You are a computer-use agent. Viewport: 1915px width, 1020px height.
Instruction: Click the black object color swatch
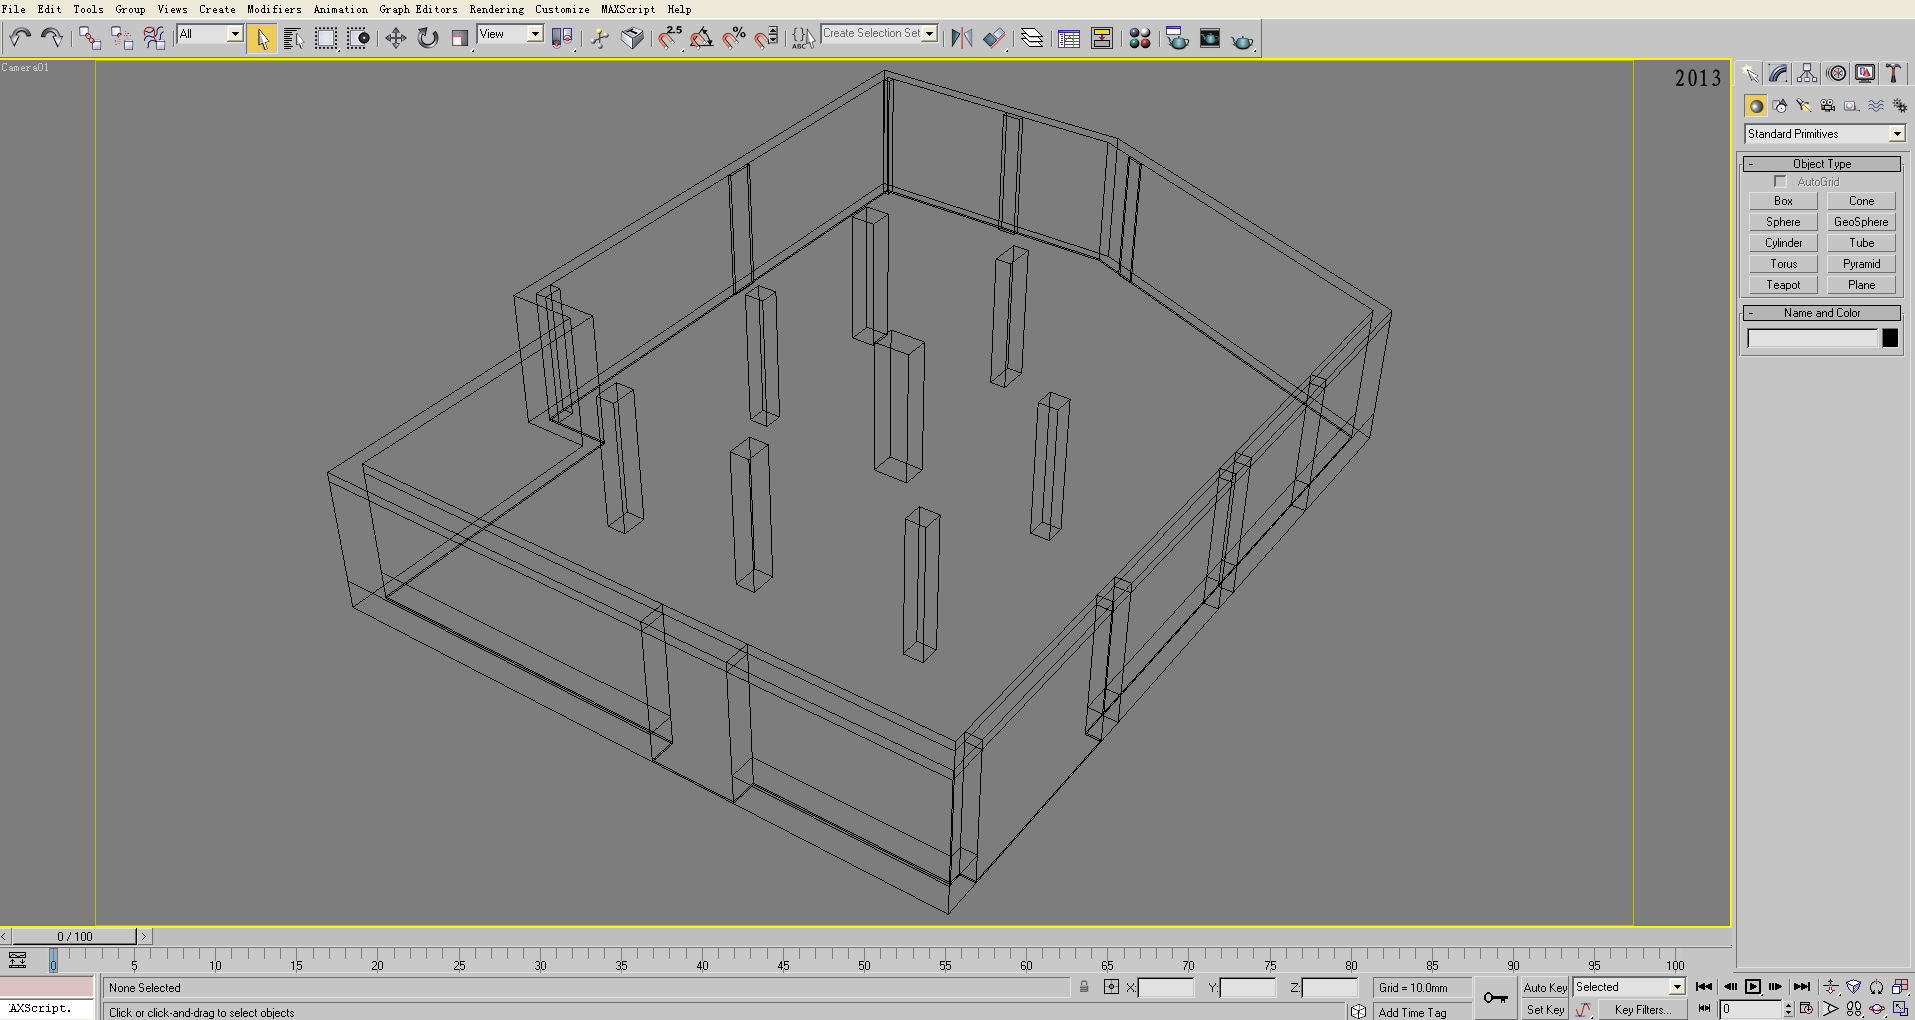(1890, 338)
